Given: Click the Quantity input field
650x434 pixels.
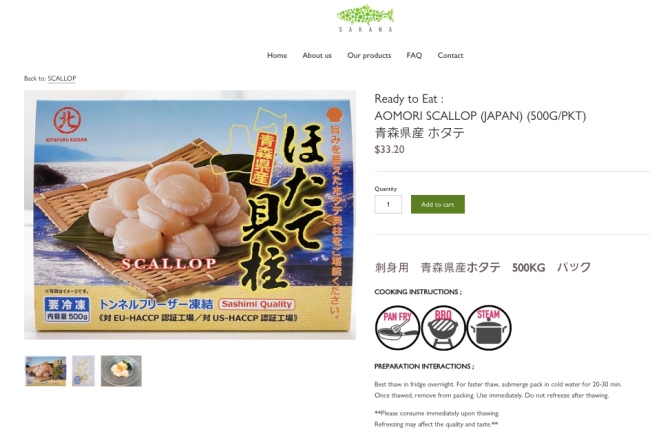Looking at the screenshot, I should [388, 204].
